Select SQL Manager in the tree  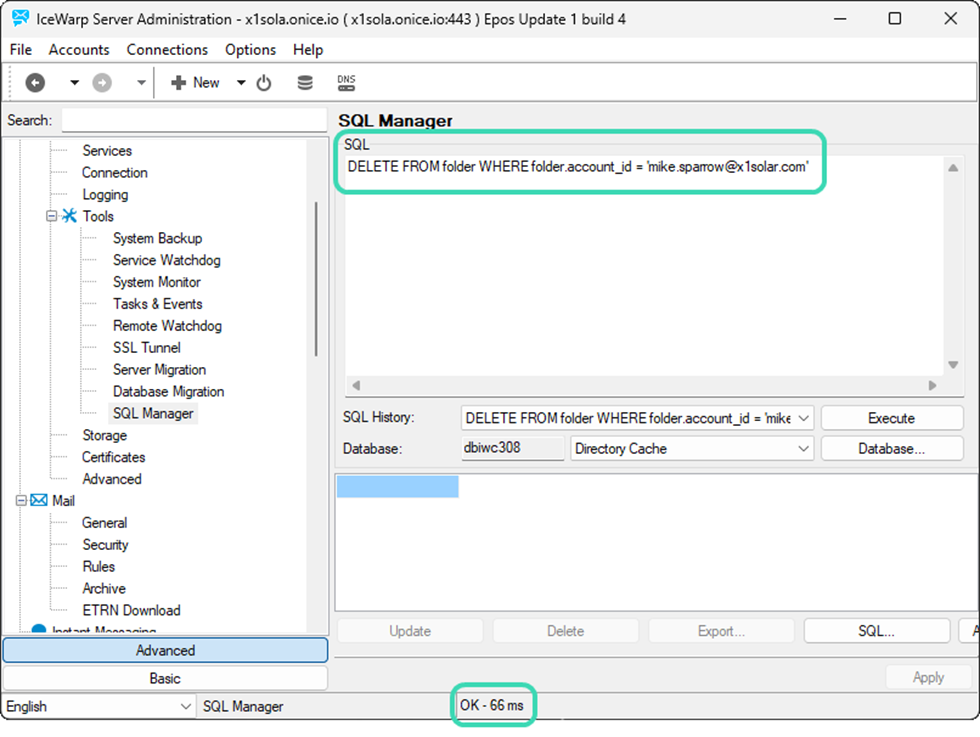pyautogui.click(x=153, y=413)
